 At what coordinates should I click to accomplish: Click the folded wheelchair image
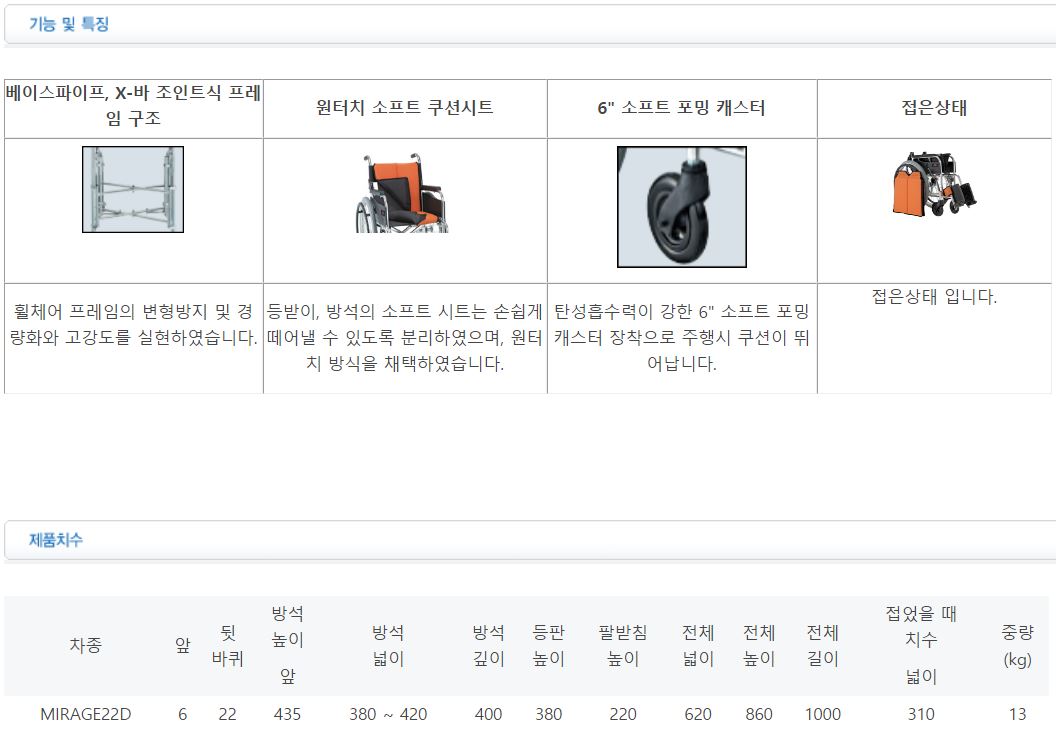click(x=933, y=184)
